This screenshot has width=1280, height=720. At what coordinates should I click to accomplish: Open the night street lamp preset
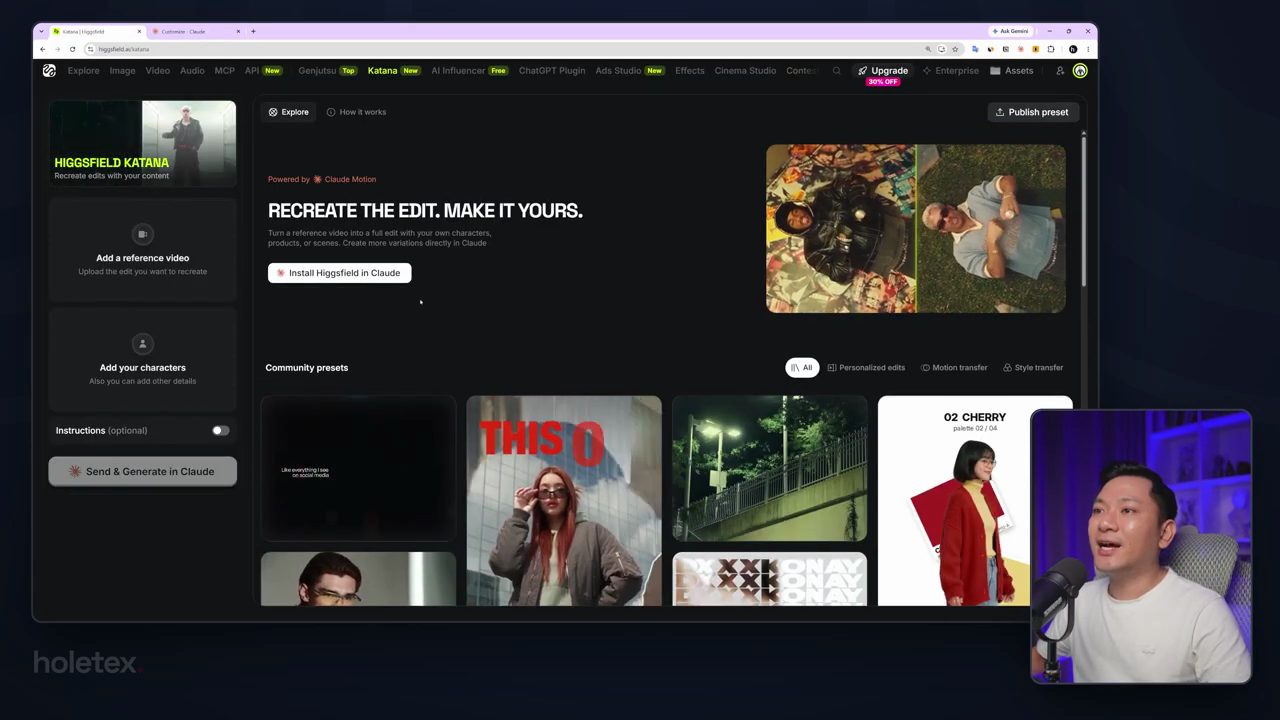(770, 469)
